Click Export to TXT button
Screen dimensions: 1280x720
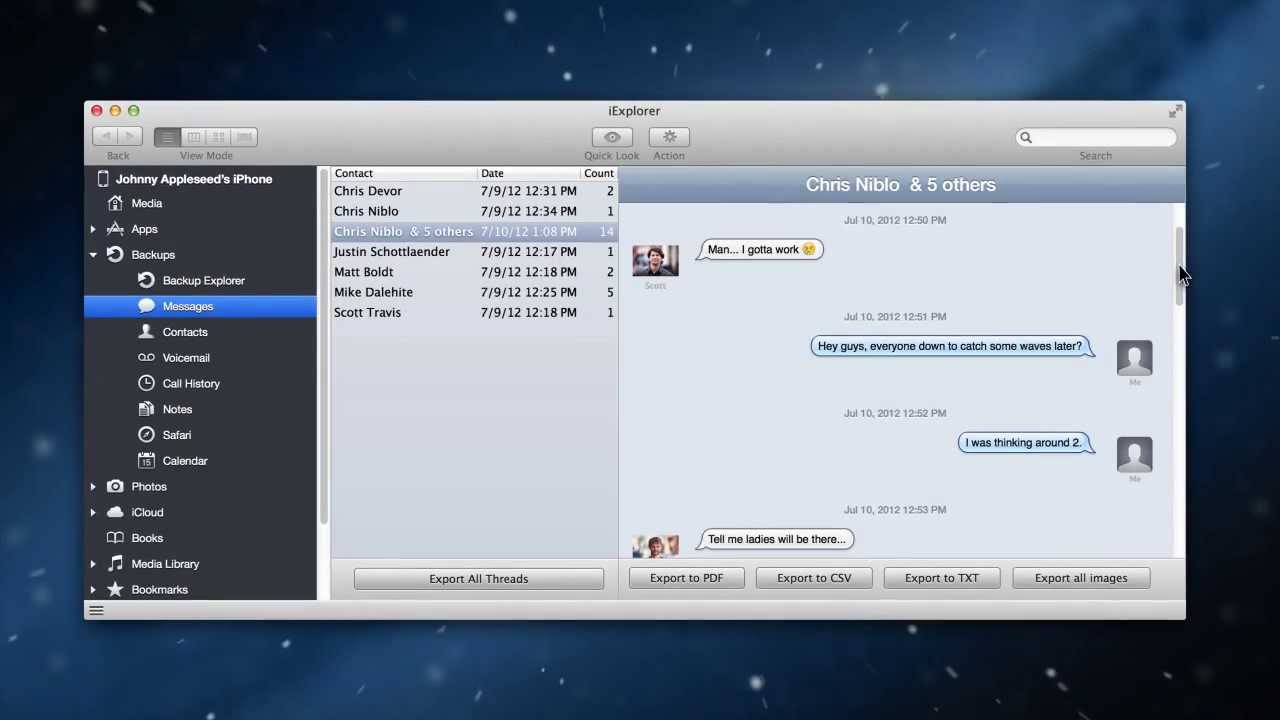942,578
